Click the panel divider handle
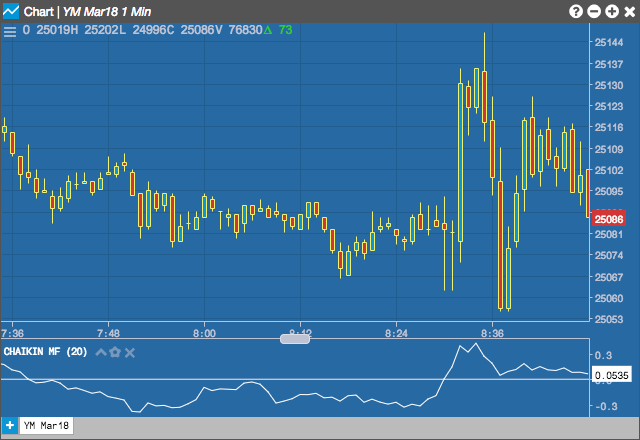The height and width of the screenshot is (440, 640). click(x=295, y=339)
